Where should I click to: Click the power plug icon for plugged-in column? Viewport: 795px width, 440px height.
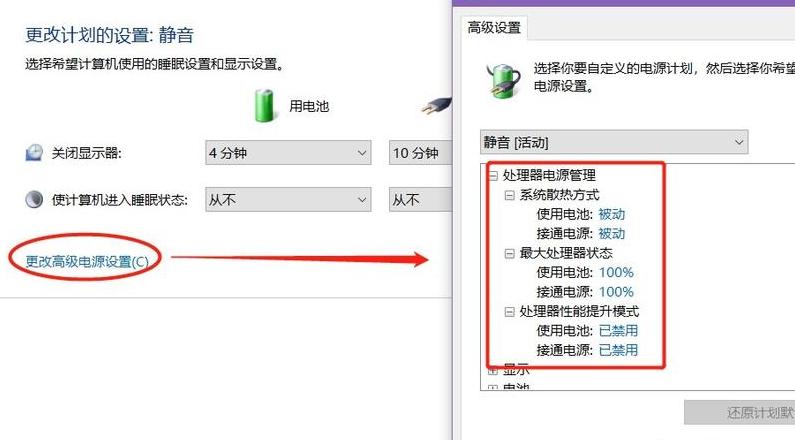[x=437, y=105]
